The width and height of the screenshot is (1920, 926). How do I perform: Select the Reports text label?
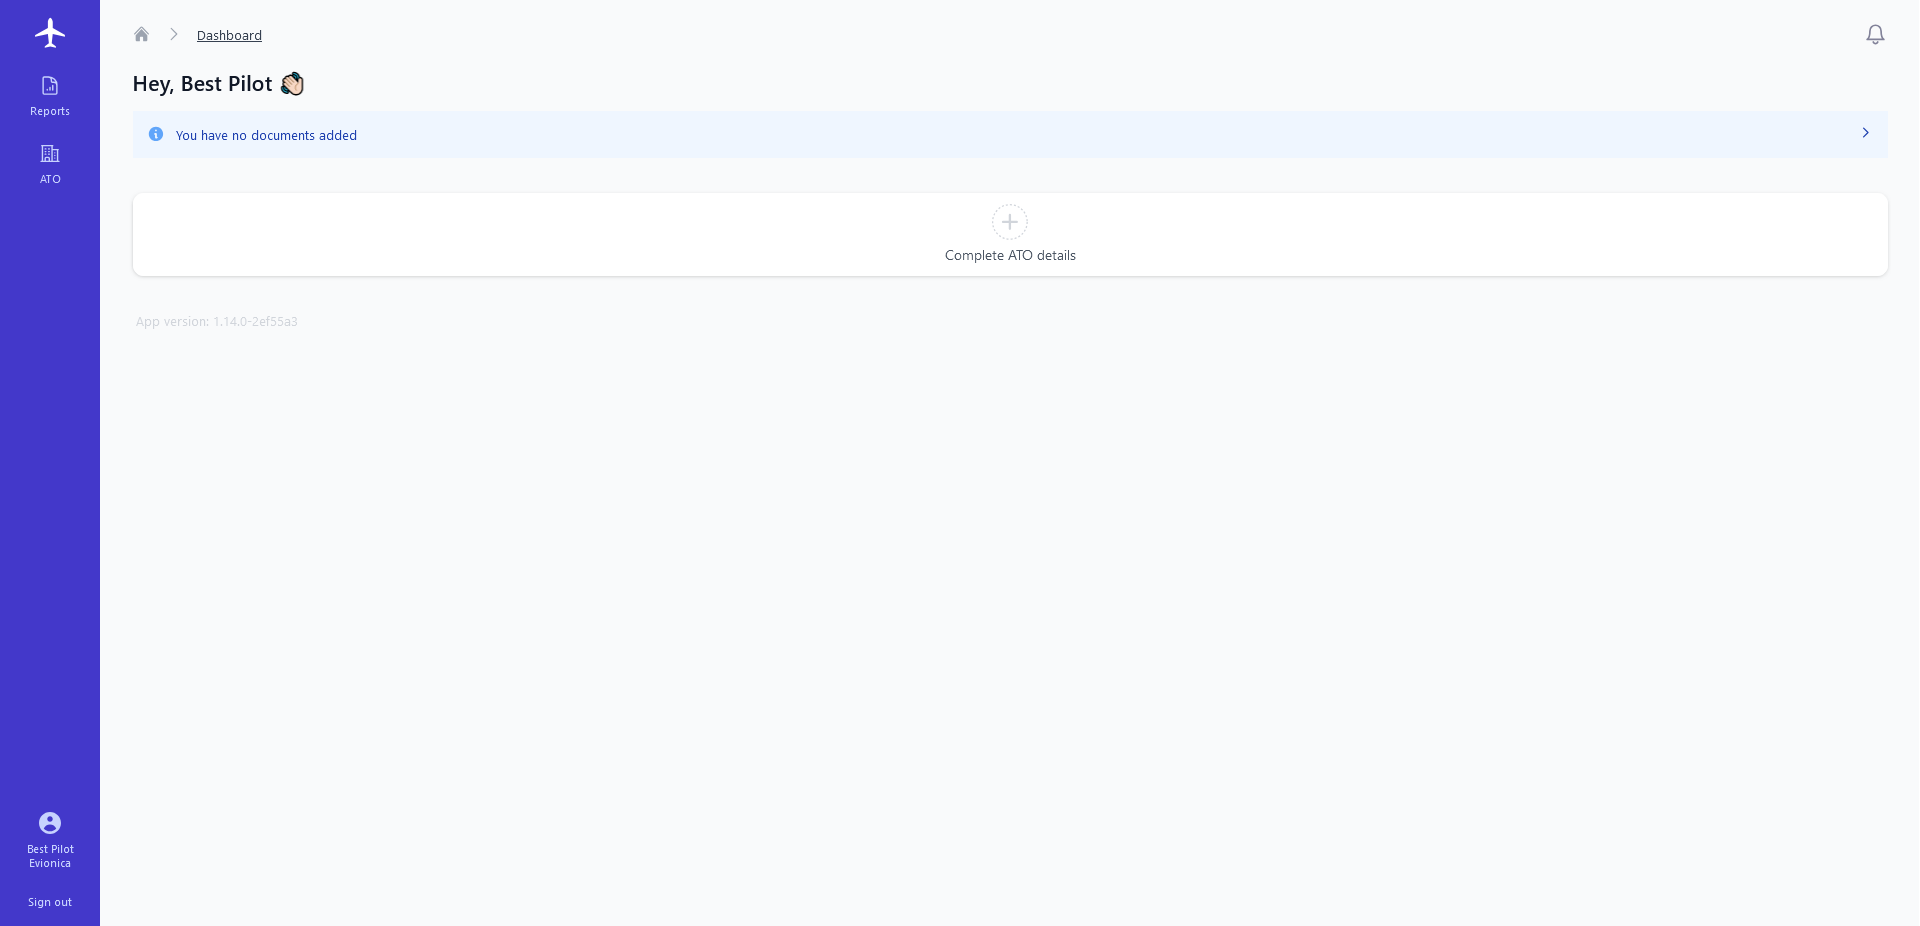(x=50, y=112)
